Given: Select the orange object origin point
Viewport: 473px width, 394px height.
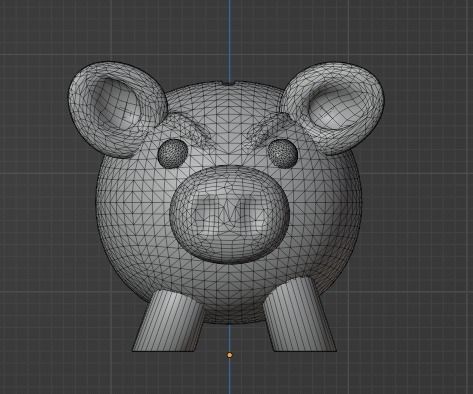Looking at the screenshot, I should pos(229,355).
